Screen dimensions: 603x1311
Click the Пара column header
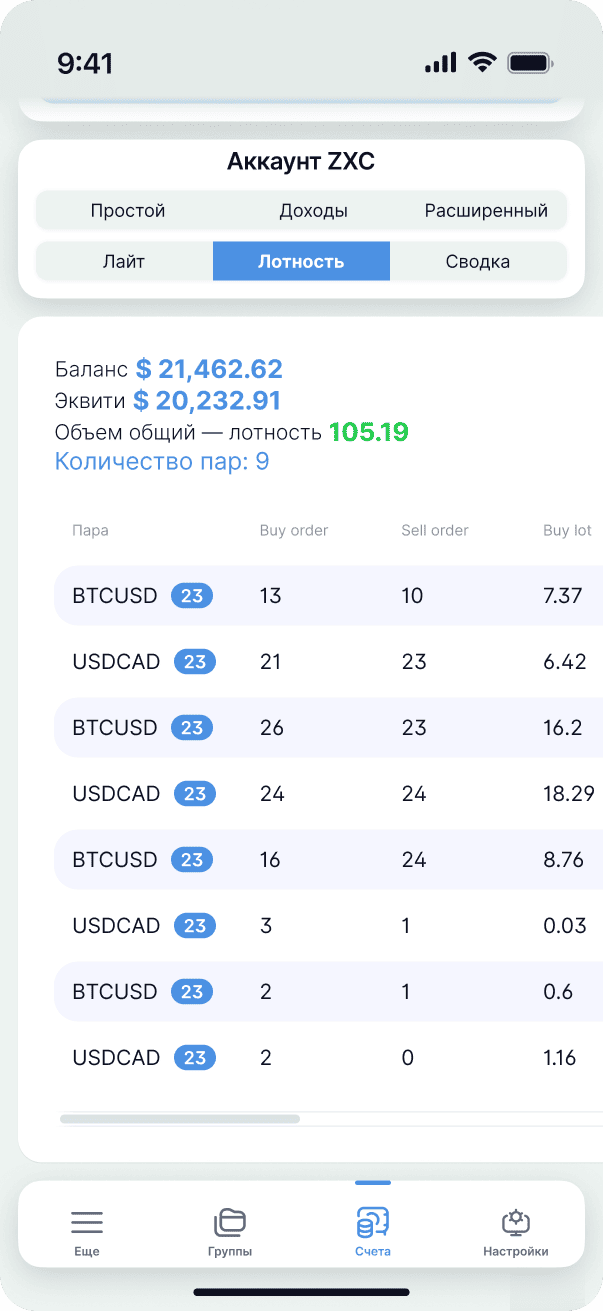click(90, 530)
